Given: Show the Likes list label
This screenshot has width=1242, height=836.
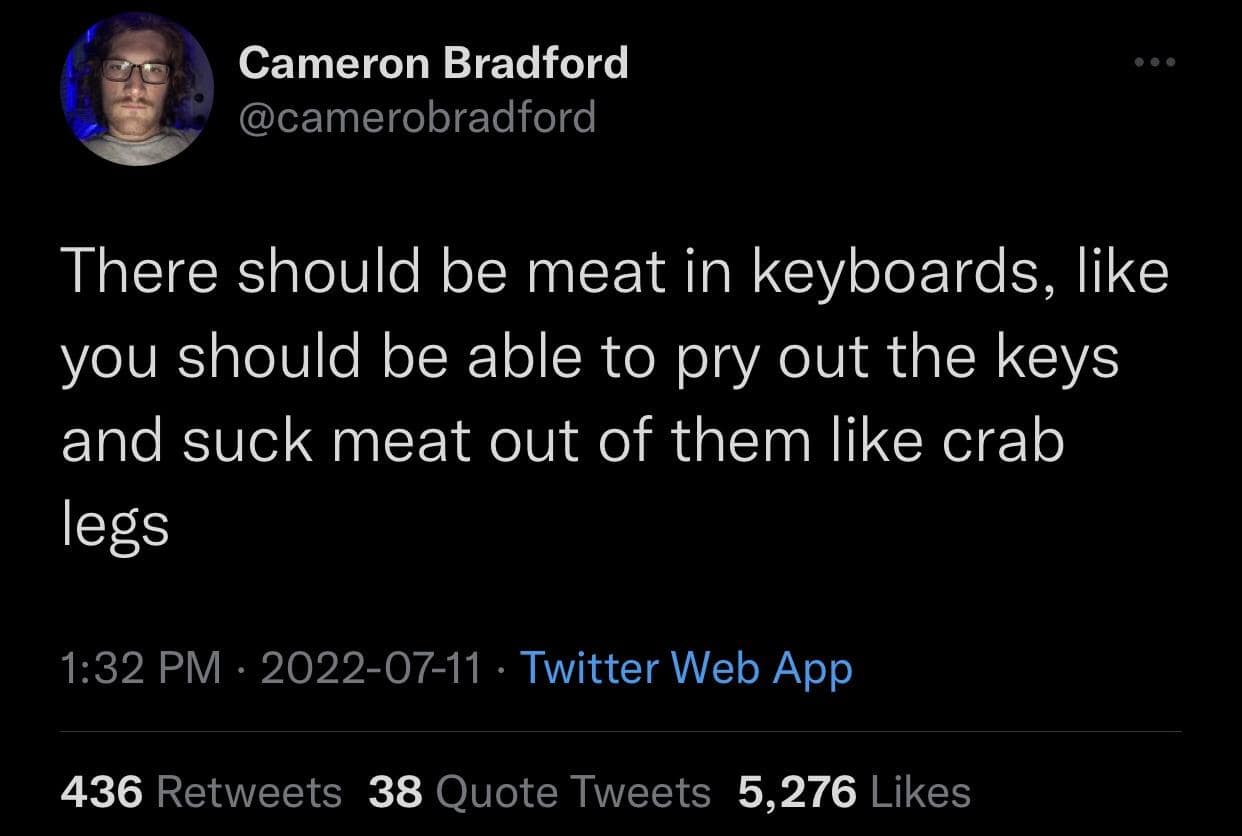Looking at the screenshot, I should pyautogui.click(x=921, y=792).
